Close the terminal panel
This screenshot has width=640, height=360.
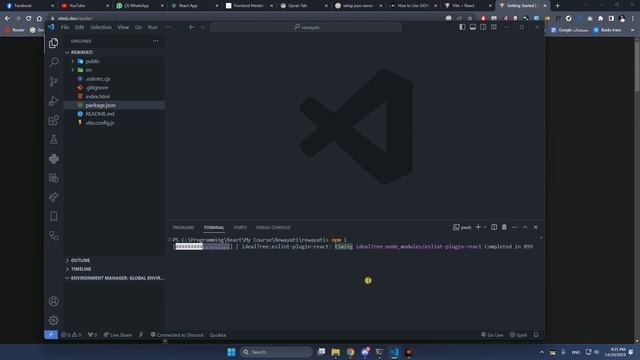[536, 227]
